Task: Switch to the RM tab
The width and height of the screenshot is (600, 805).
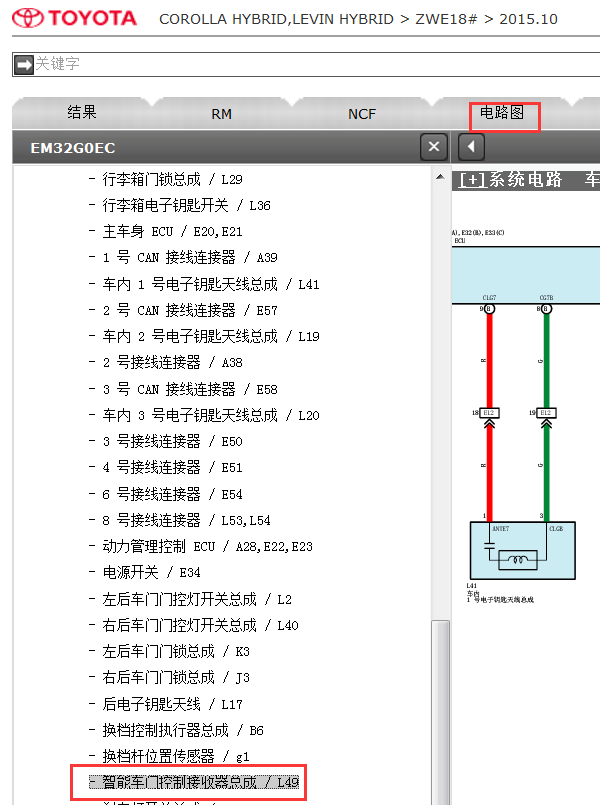Action: (221, 113)
